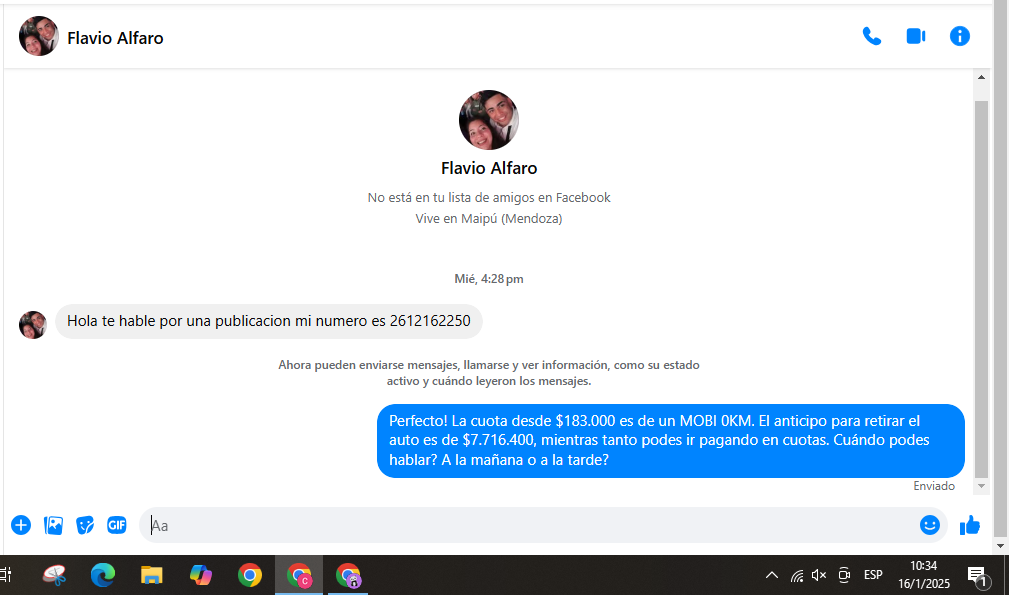Click the Meet Now tray icon

coord(844,575)
